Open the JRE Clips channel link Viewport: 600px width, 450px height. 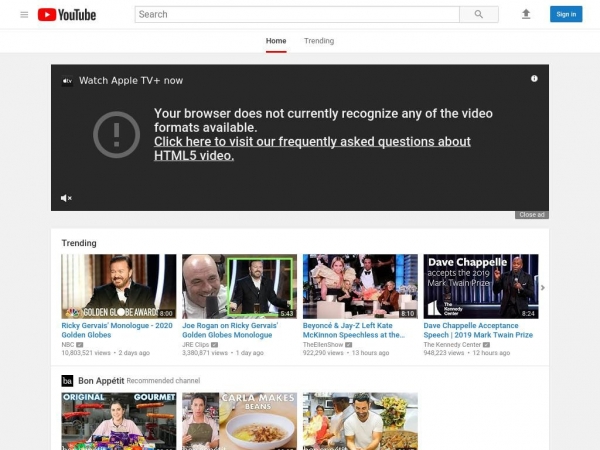(196, 345)
